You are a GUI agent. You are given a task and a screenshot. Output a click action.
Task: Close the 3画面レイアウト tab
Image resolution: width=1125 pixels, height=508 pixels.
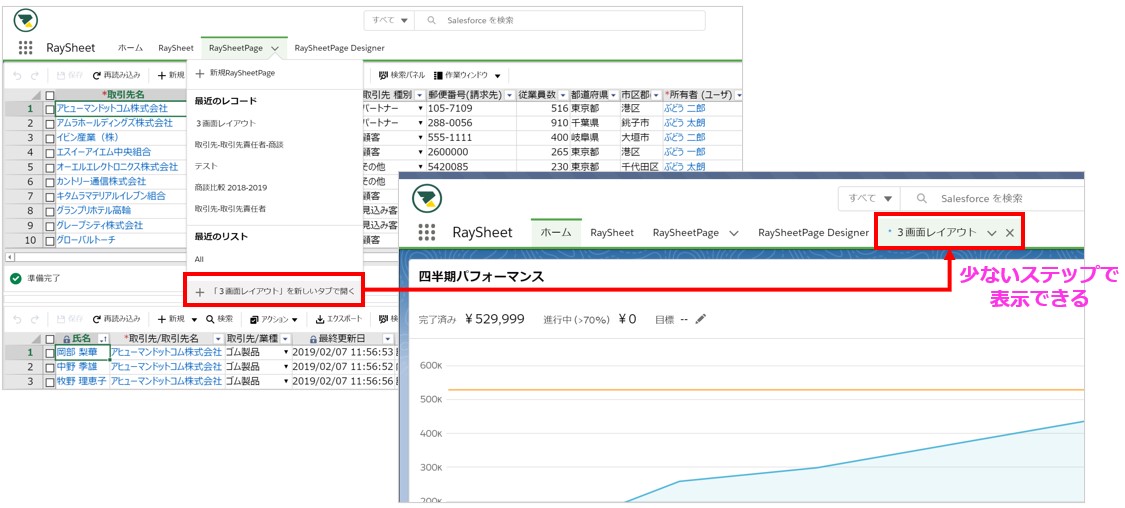click(x=1009, y=232)
